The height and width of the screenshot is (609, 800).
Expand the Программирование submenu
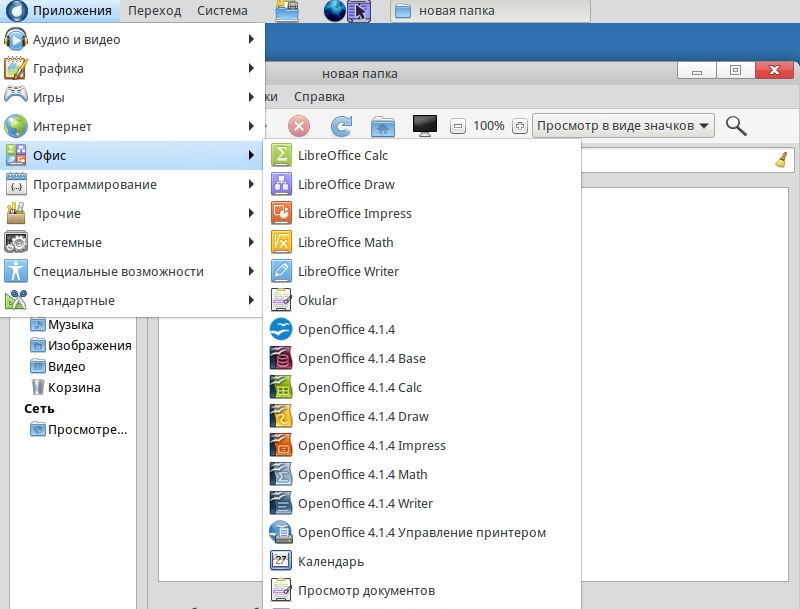point(131,185)
